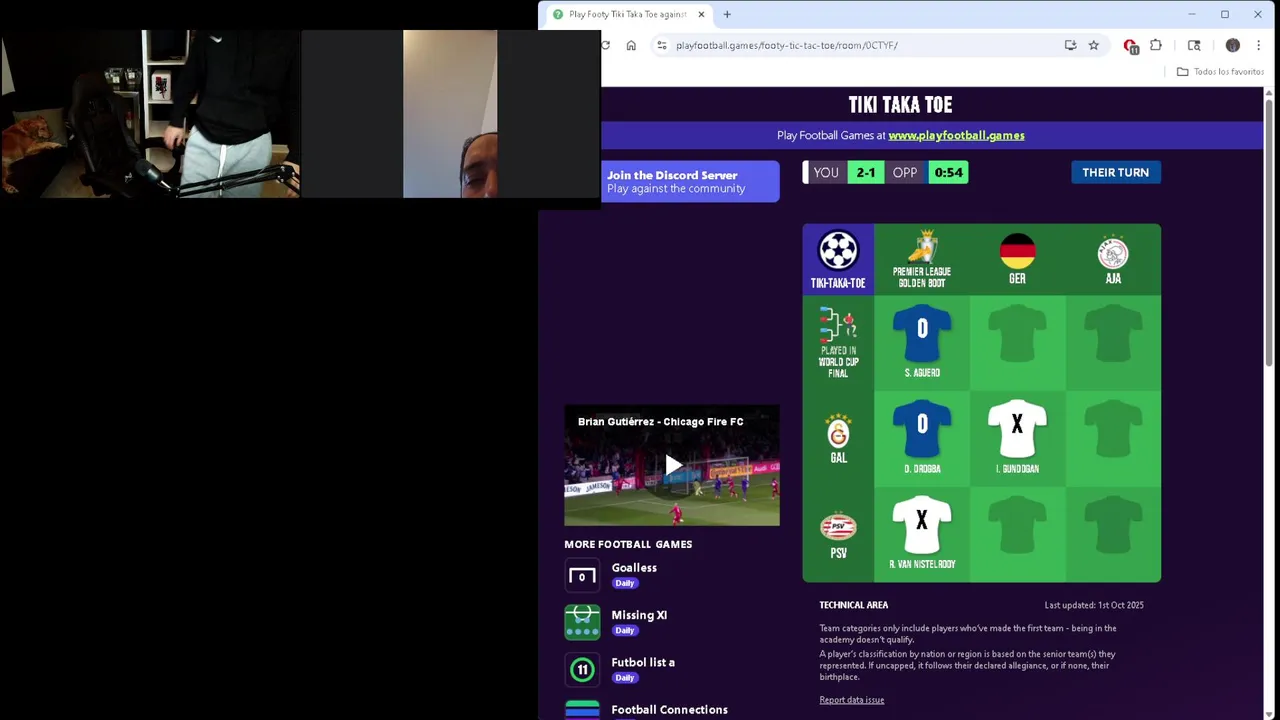Open the Futbol list a link
Screen dimensions: 1280x720
[x=643, y=662]
